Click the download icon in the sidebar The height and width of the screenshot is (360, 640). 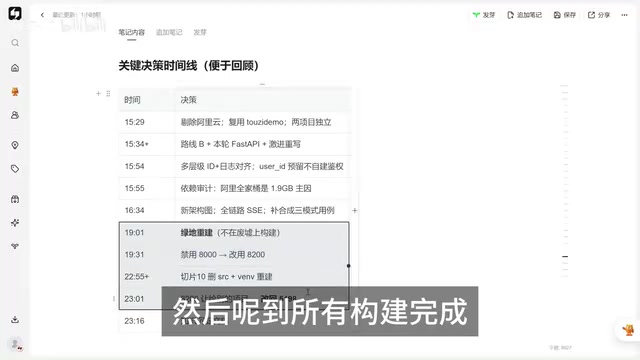(x=15, y=320)
